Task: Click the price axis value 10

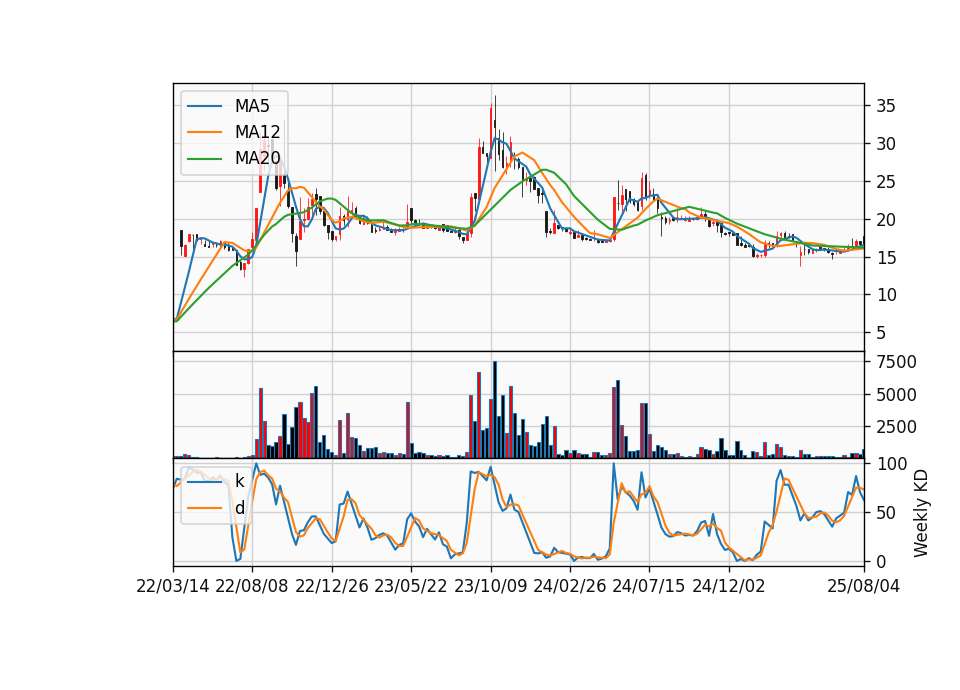Action: (886, 295)
